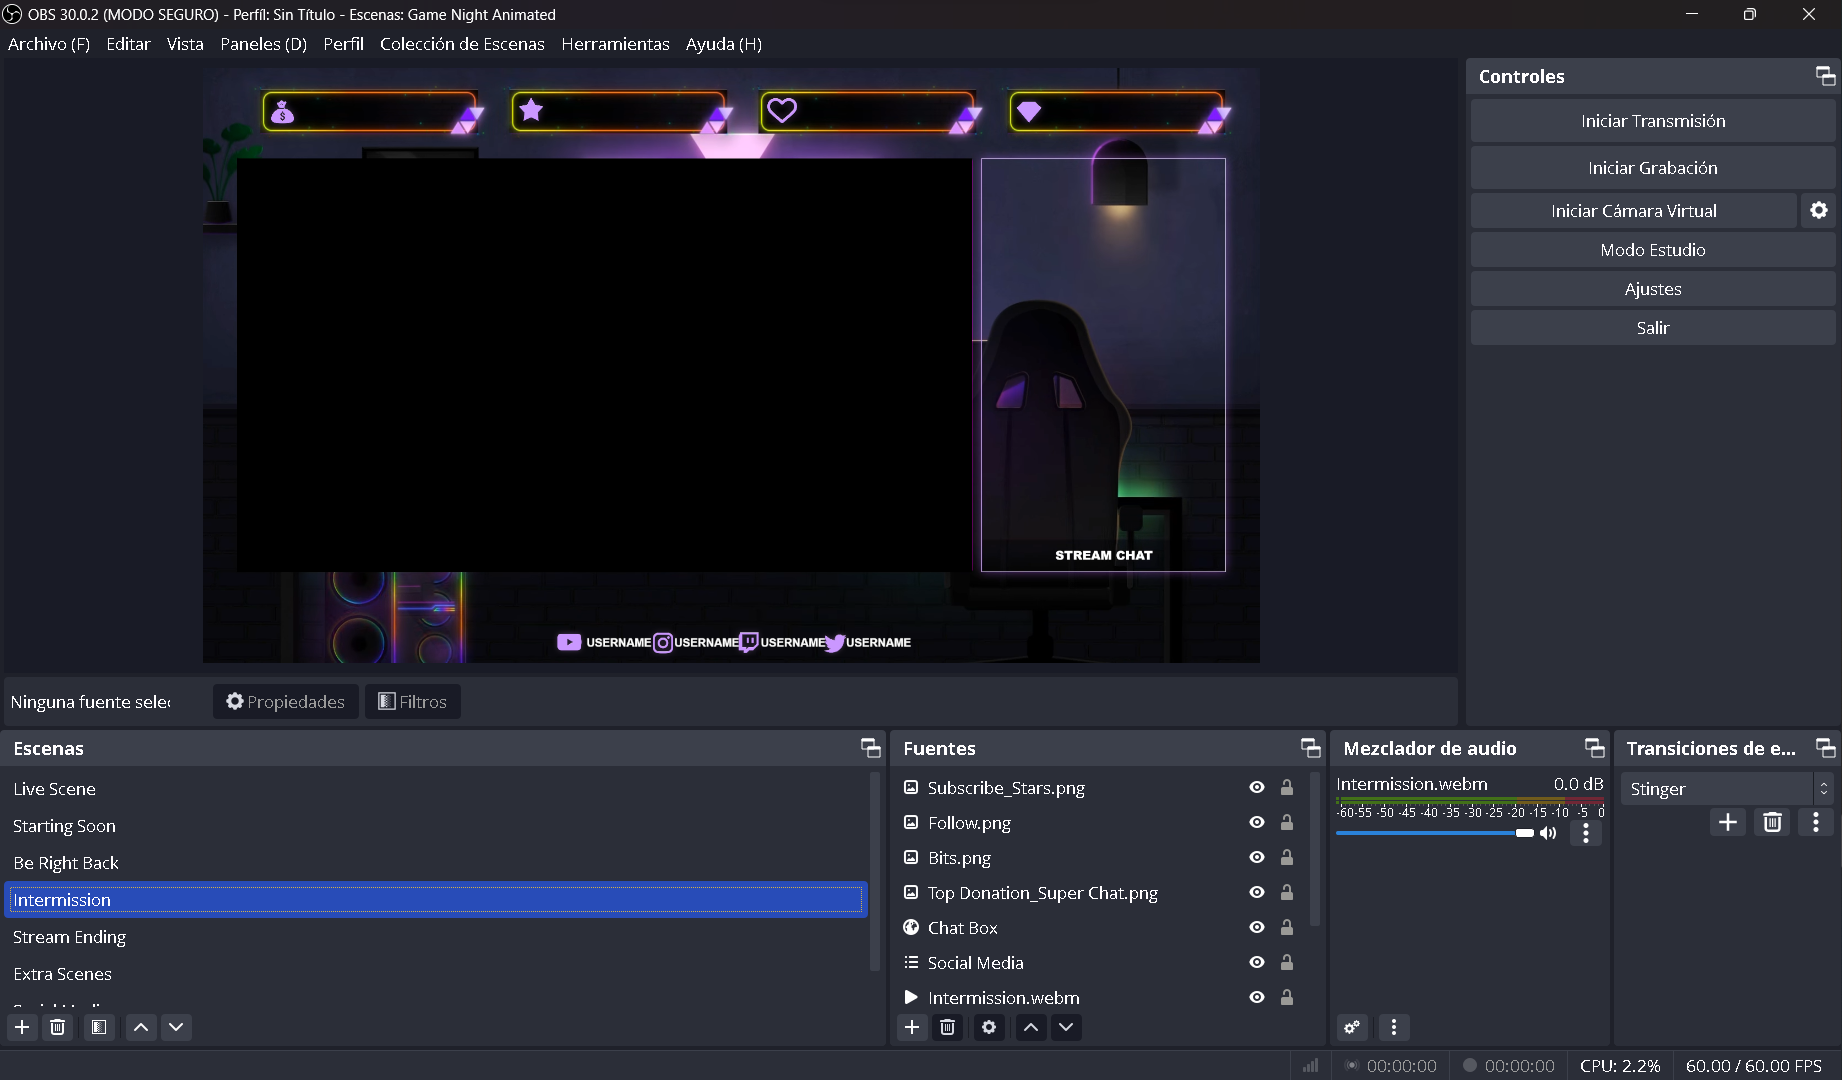Undock the Fuentes panel
Screen dimensions: 1842x1080
(1310, 748)
